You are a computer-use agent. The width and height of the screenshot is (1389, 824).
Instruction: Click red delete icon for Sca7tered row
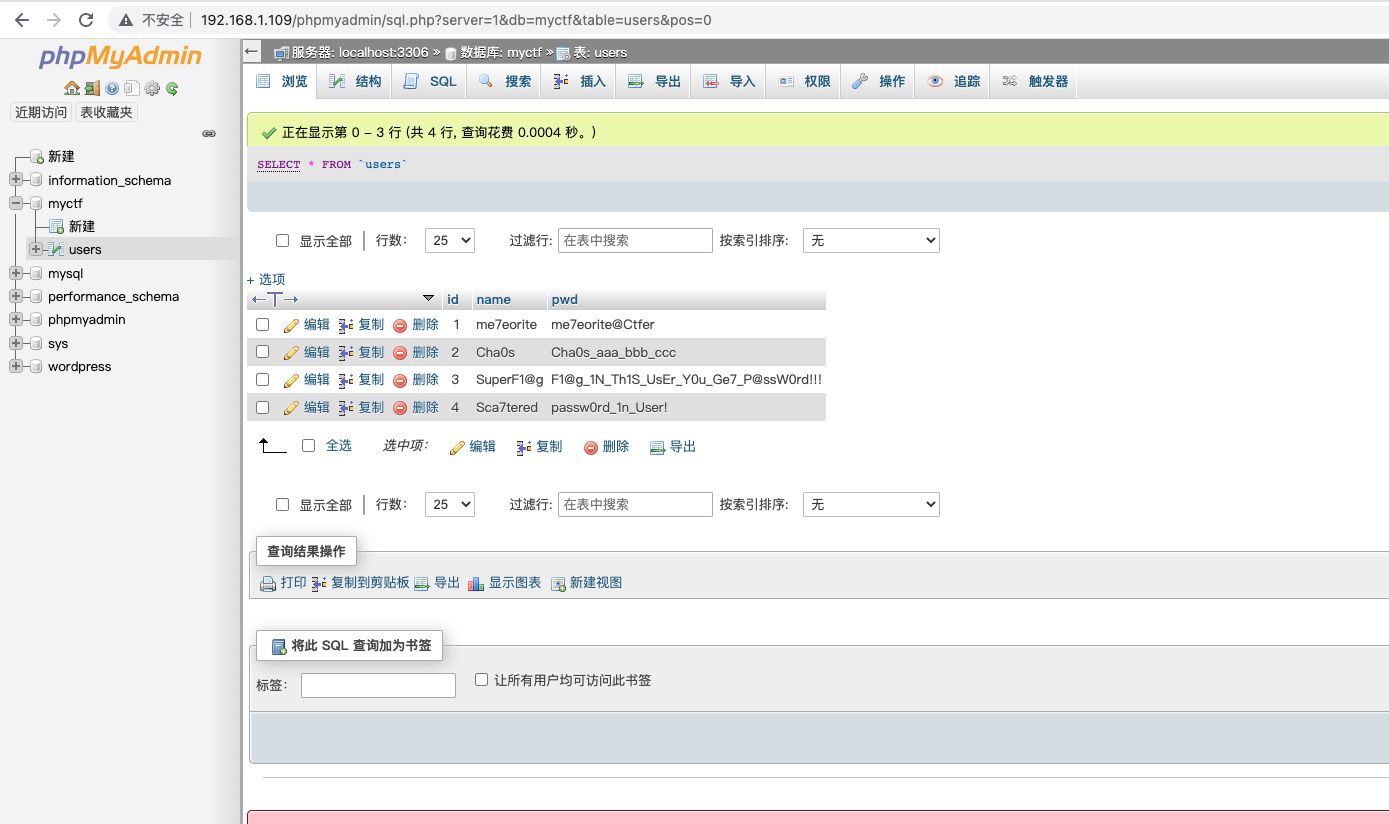coord(400,408)
